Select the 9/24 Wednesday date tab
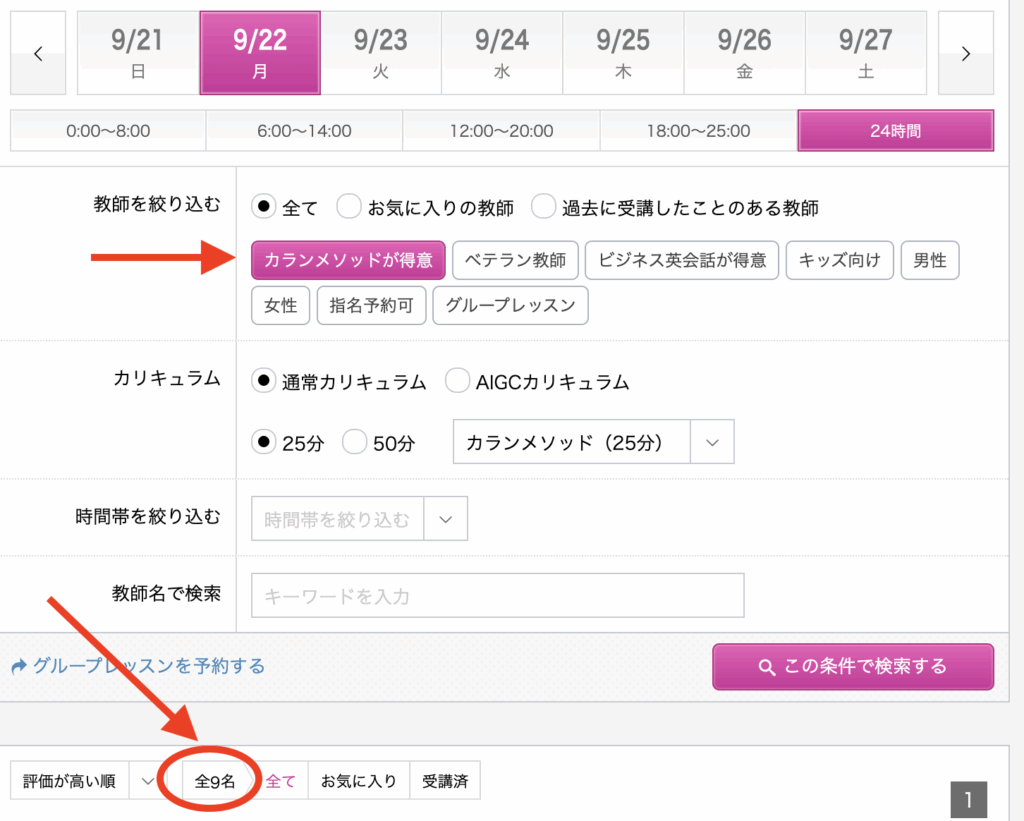Image resolution: width=1024 pixels, height=821 pixels. tap(502, 53)
